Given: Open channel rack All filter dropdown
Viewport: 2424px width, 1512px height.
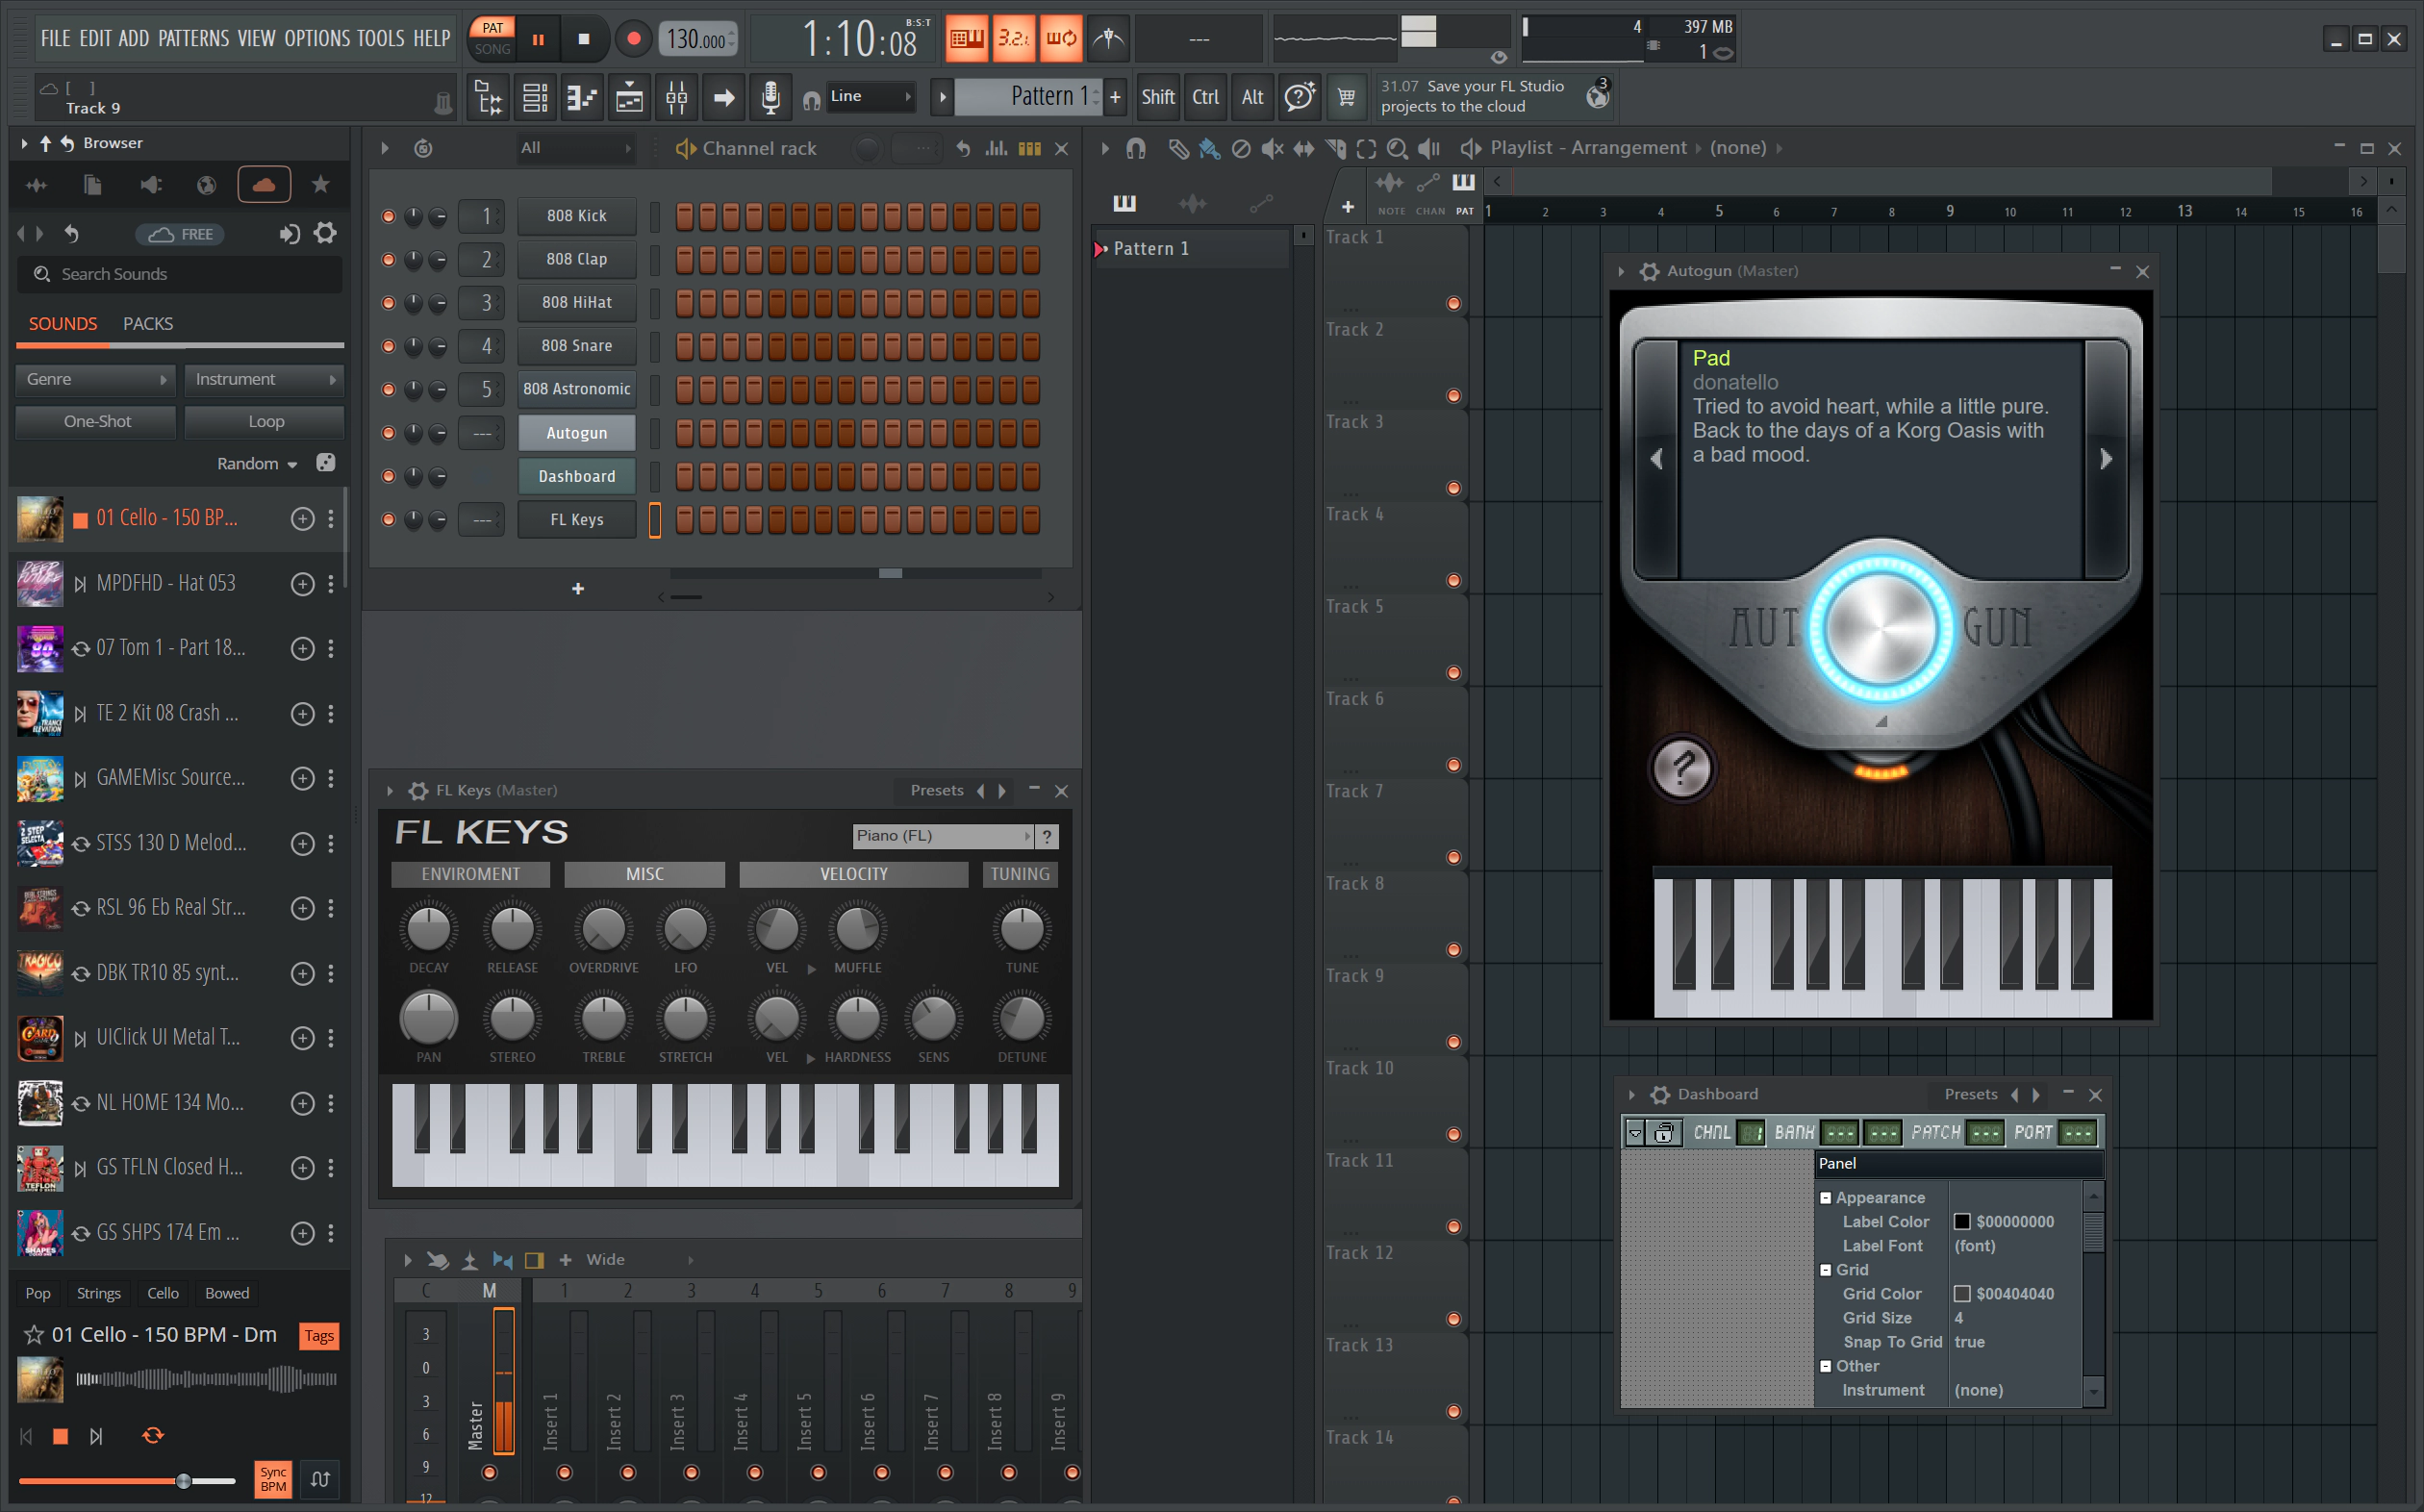Looking at the screenshot, I should 575,148.
